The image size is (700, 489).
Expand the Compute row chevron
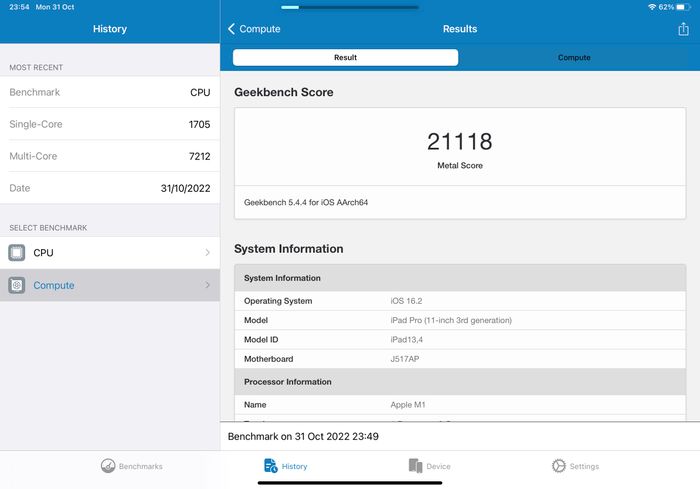(x=208, y=285)
